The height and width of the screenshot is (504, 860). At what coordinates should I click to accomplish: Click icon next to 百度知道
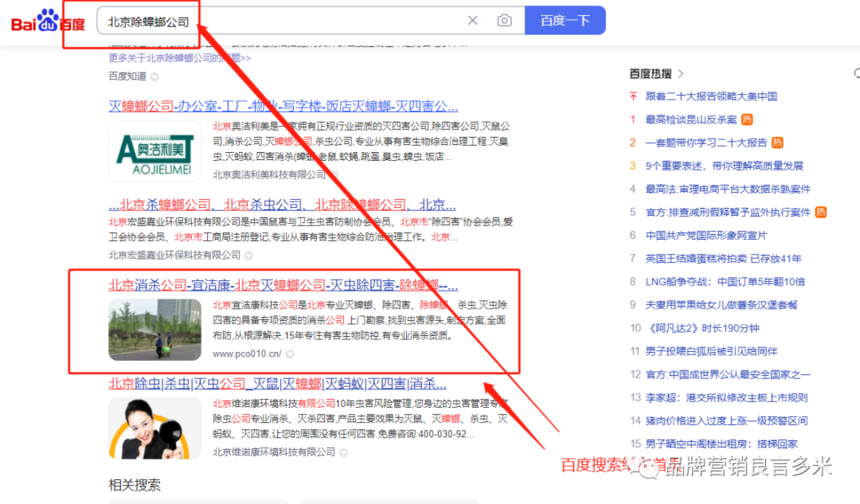pyautogui.click(x=155, y=77)
